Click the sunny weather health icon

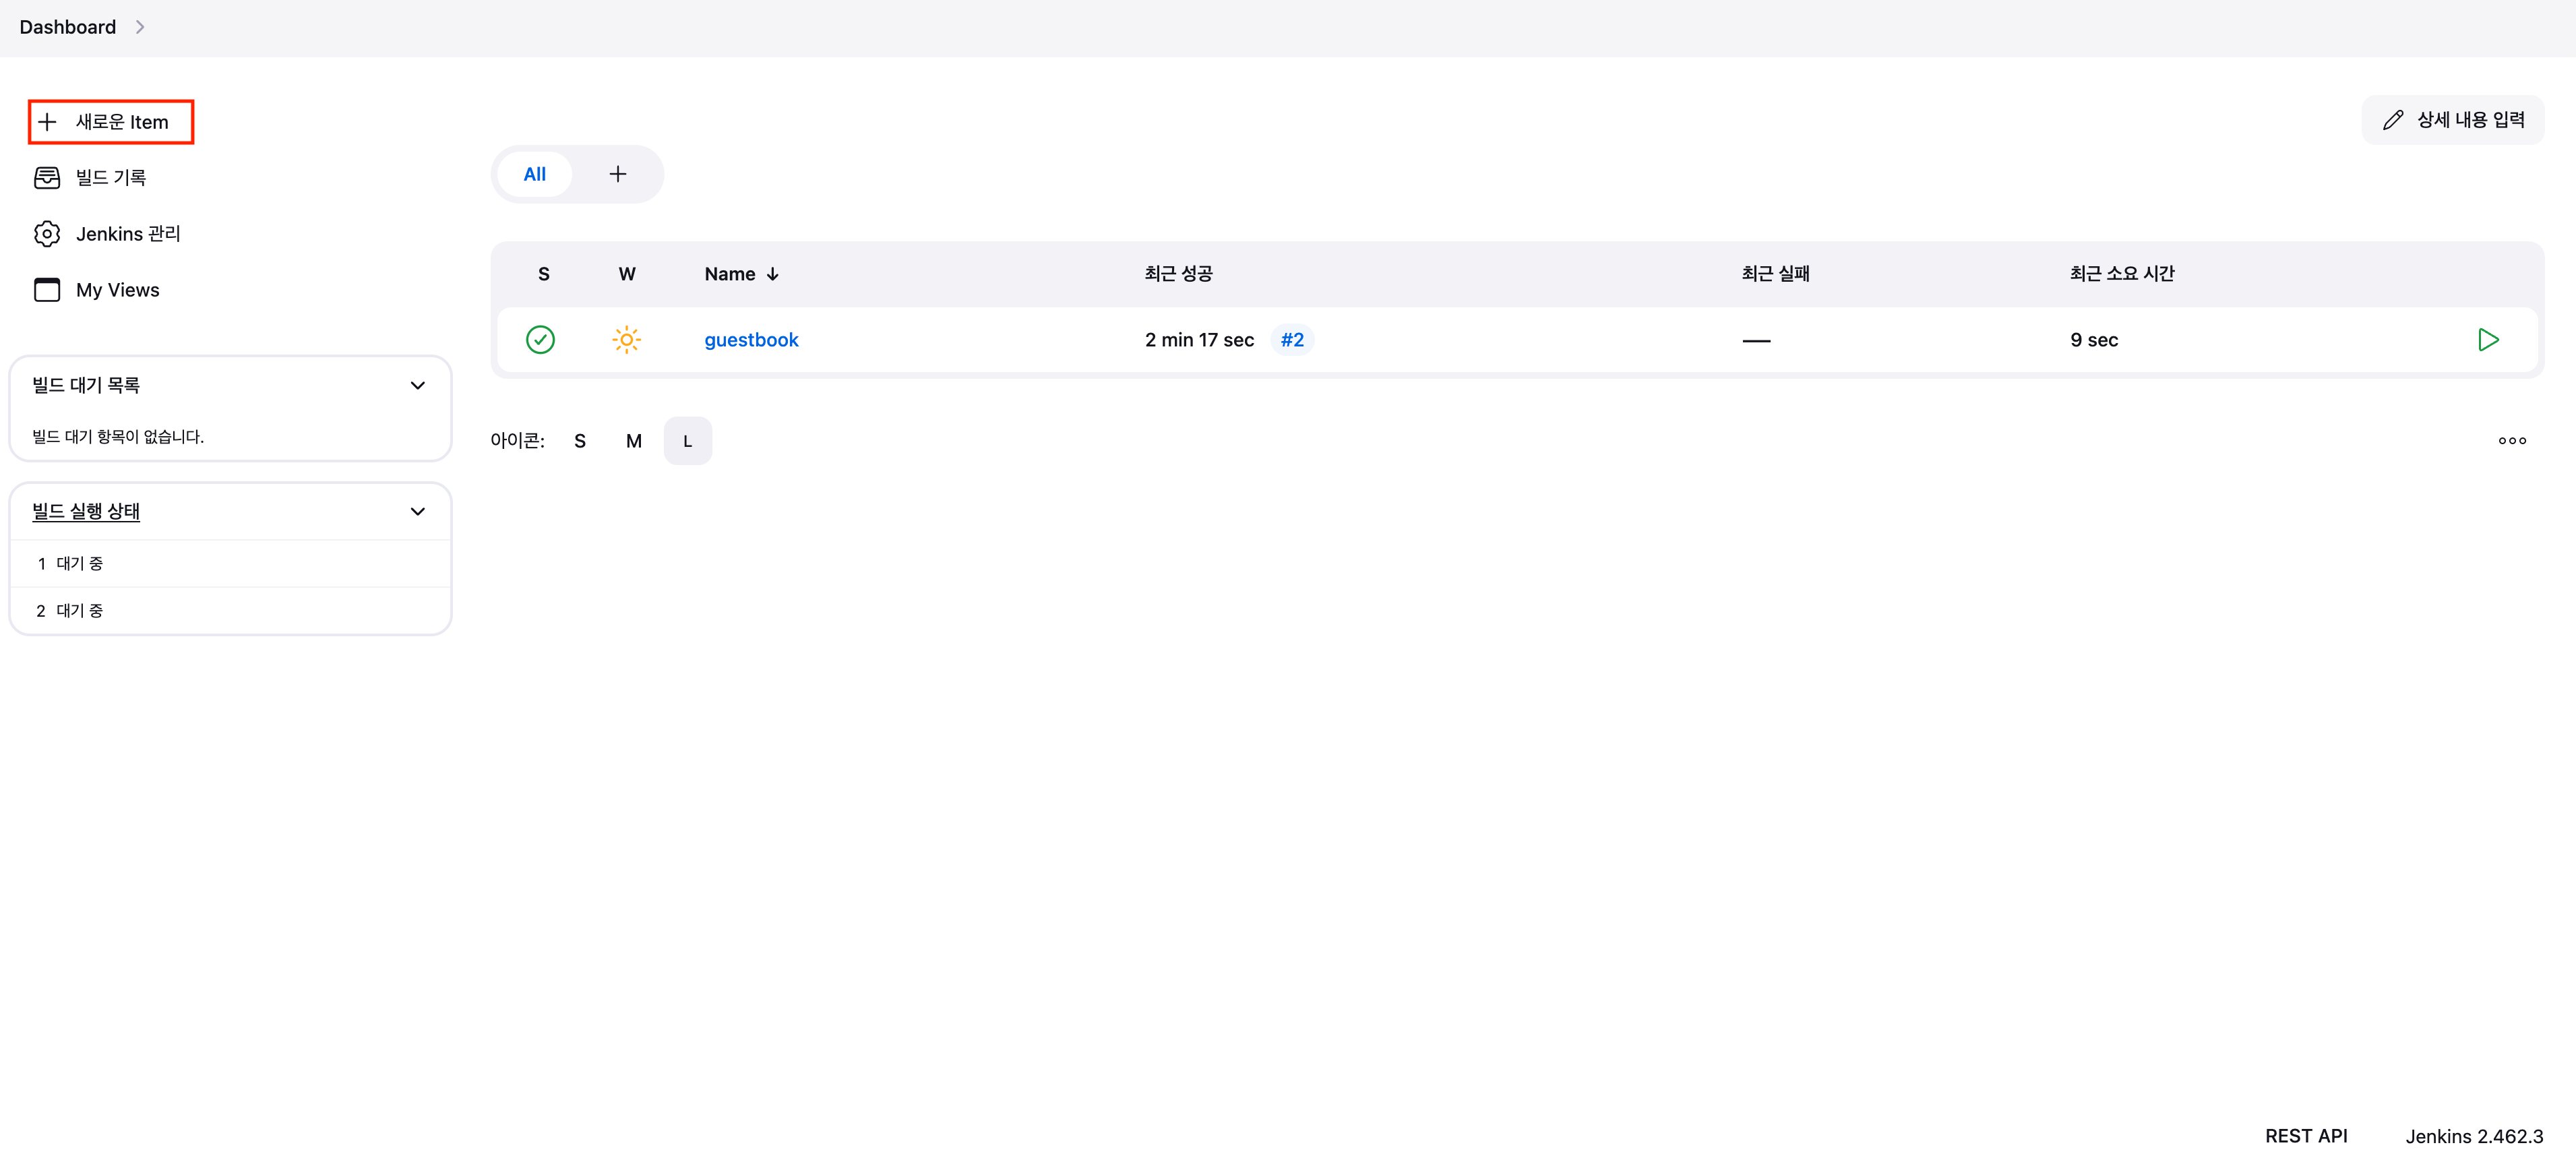point(626,340)
